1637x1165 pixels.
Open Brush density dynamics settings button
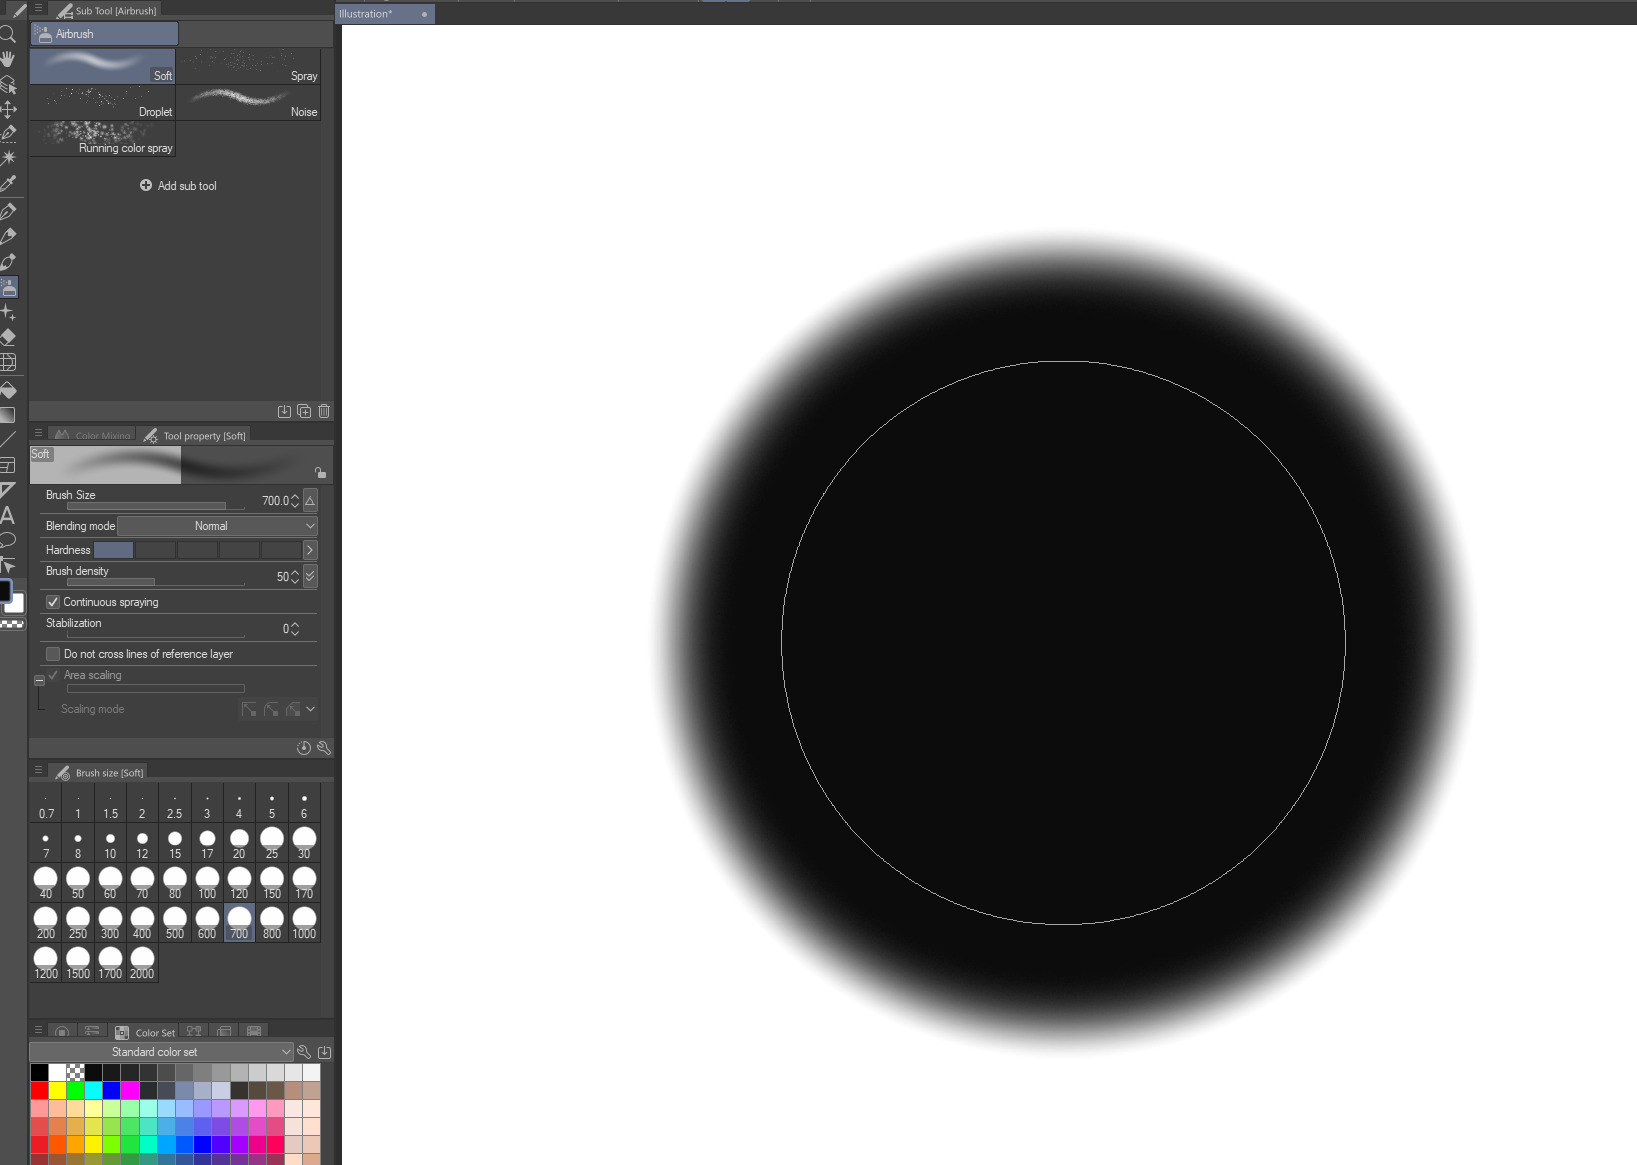[x=310, y=576]
